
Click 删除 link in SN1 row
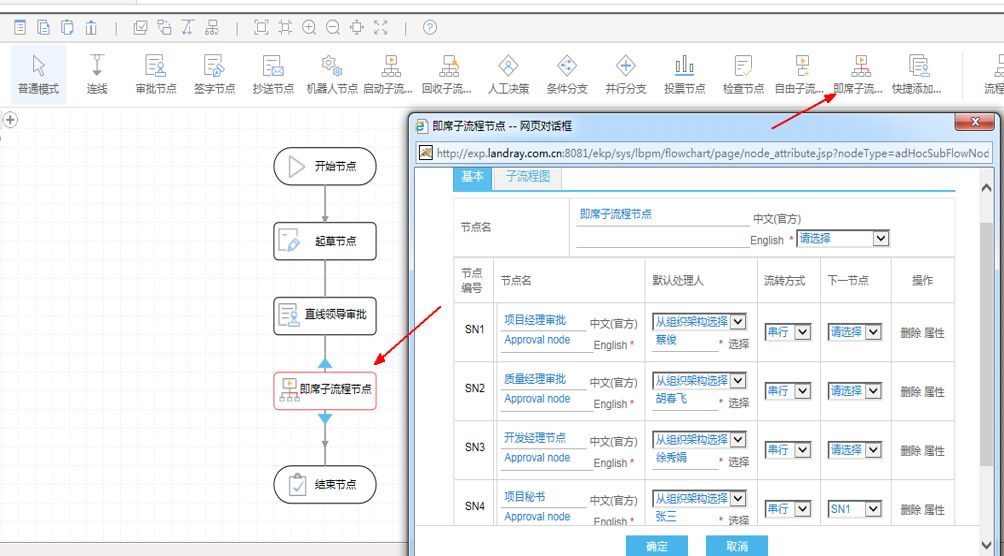pos(910,333)
